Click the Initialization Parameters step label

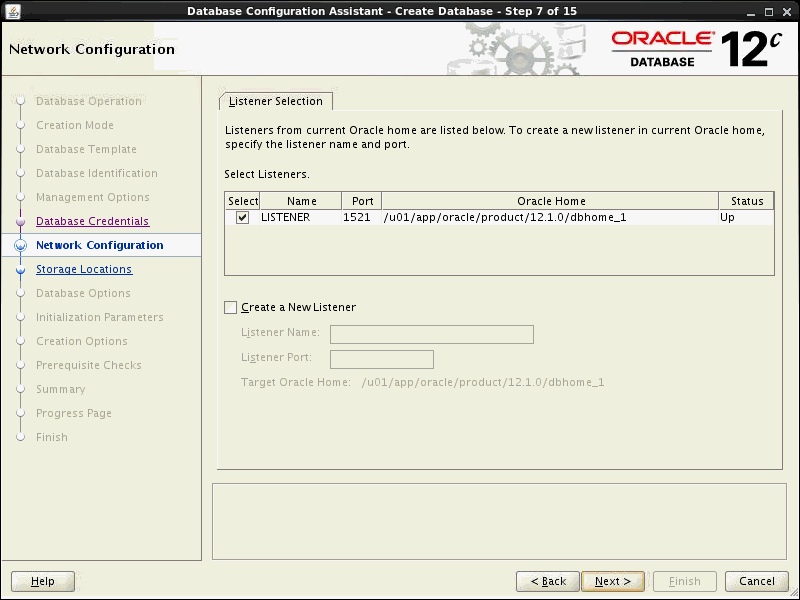100,317
